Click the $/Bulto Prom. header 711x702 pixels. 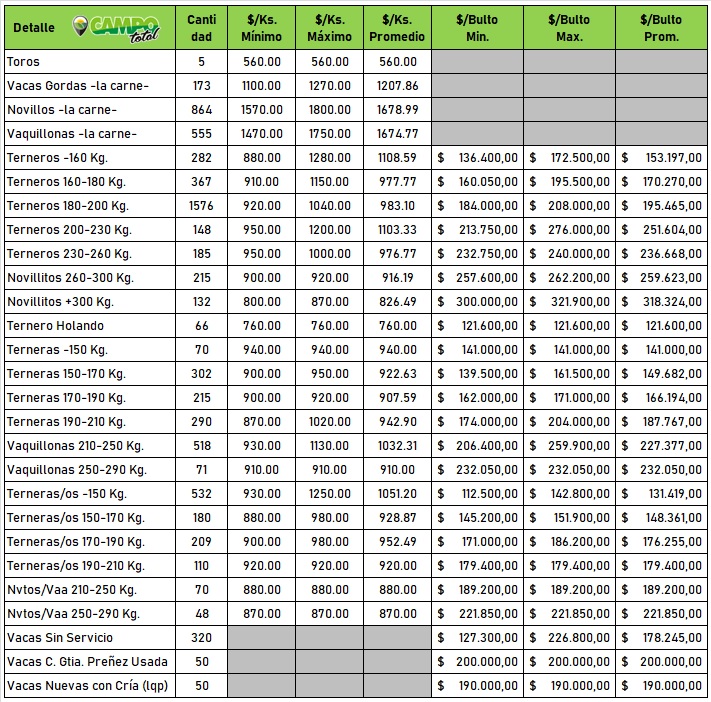pyautogui.click(x=661, y=28)
